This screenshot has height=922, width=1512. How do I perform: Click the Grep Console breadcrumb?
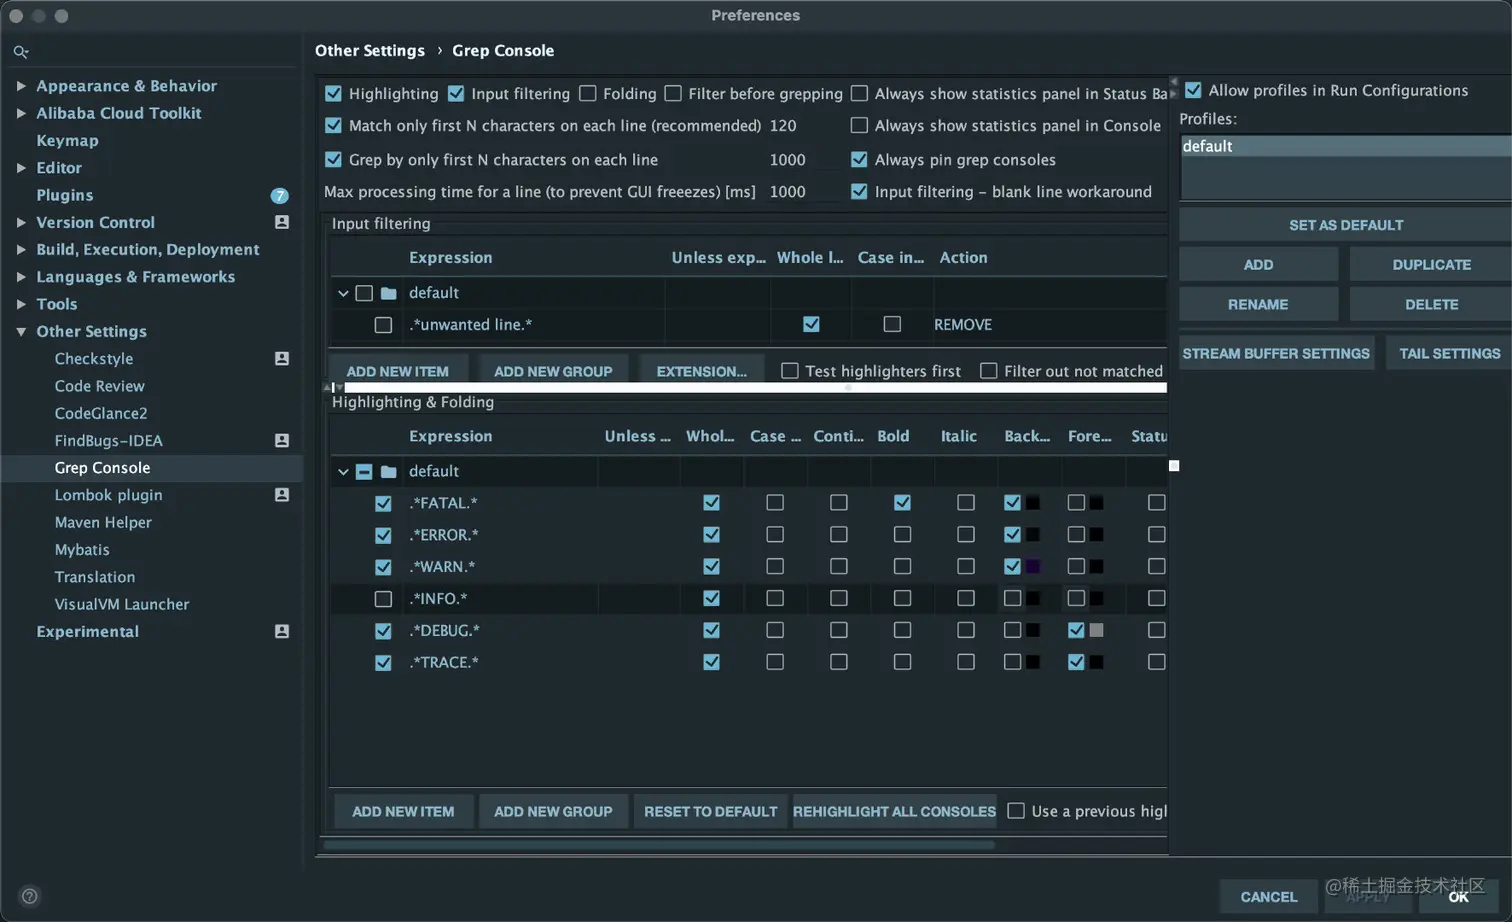(503, 50)
